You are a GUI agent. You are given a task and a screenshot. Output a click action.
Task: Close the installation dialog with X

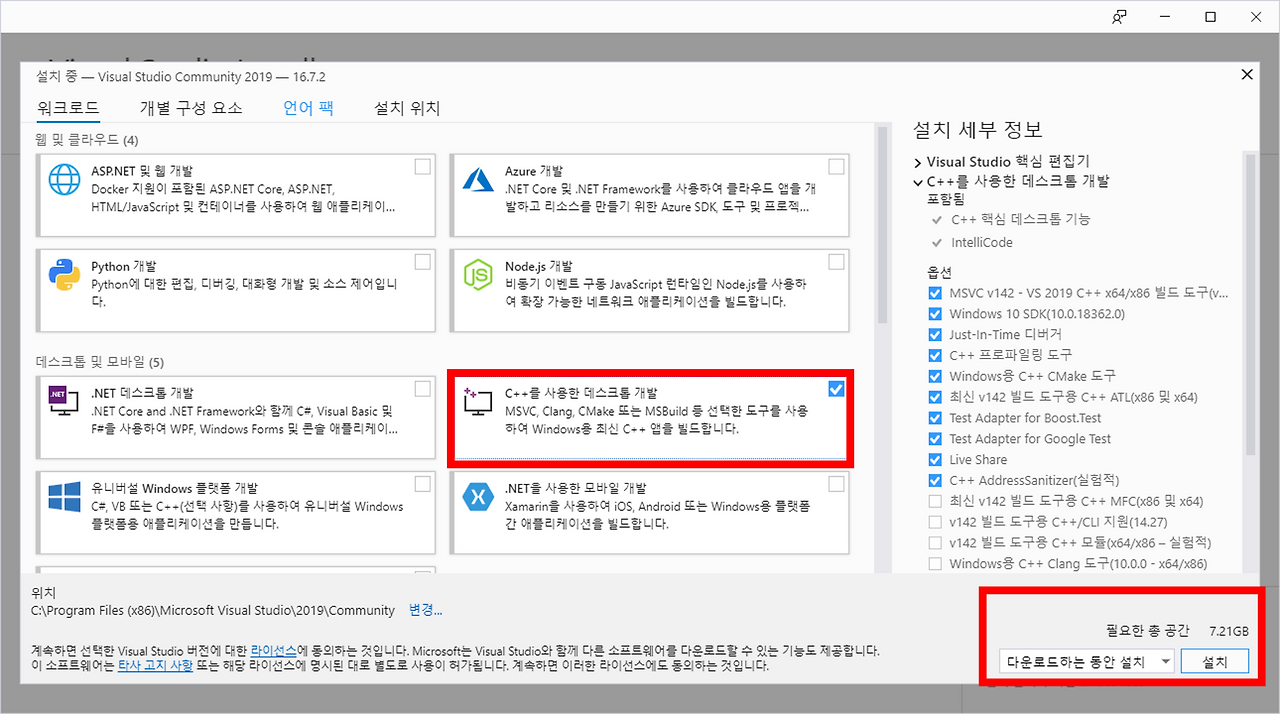[1246, 75]
